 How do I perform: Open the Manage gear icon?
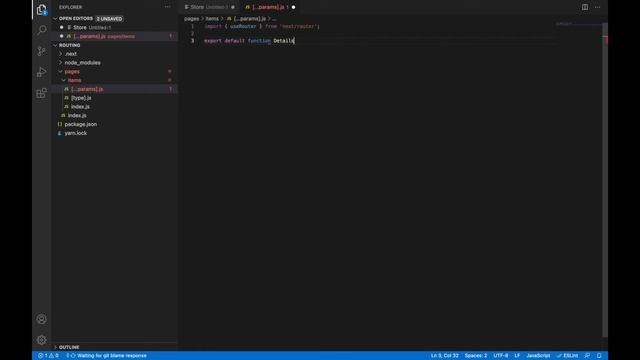tap(41, 340)
